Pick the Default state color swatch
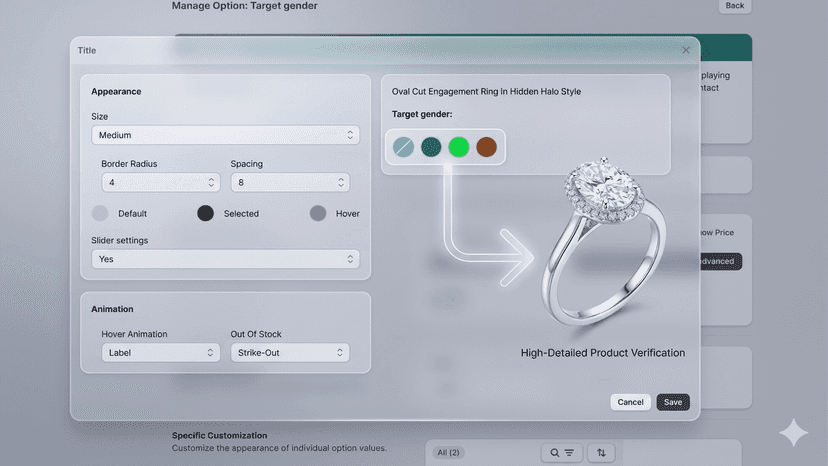The image size is (828, 466). point(100,213)
